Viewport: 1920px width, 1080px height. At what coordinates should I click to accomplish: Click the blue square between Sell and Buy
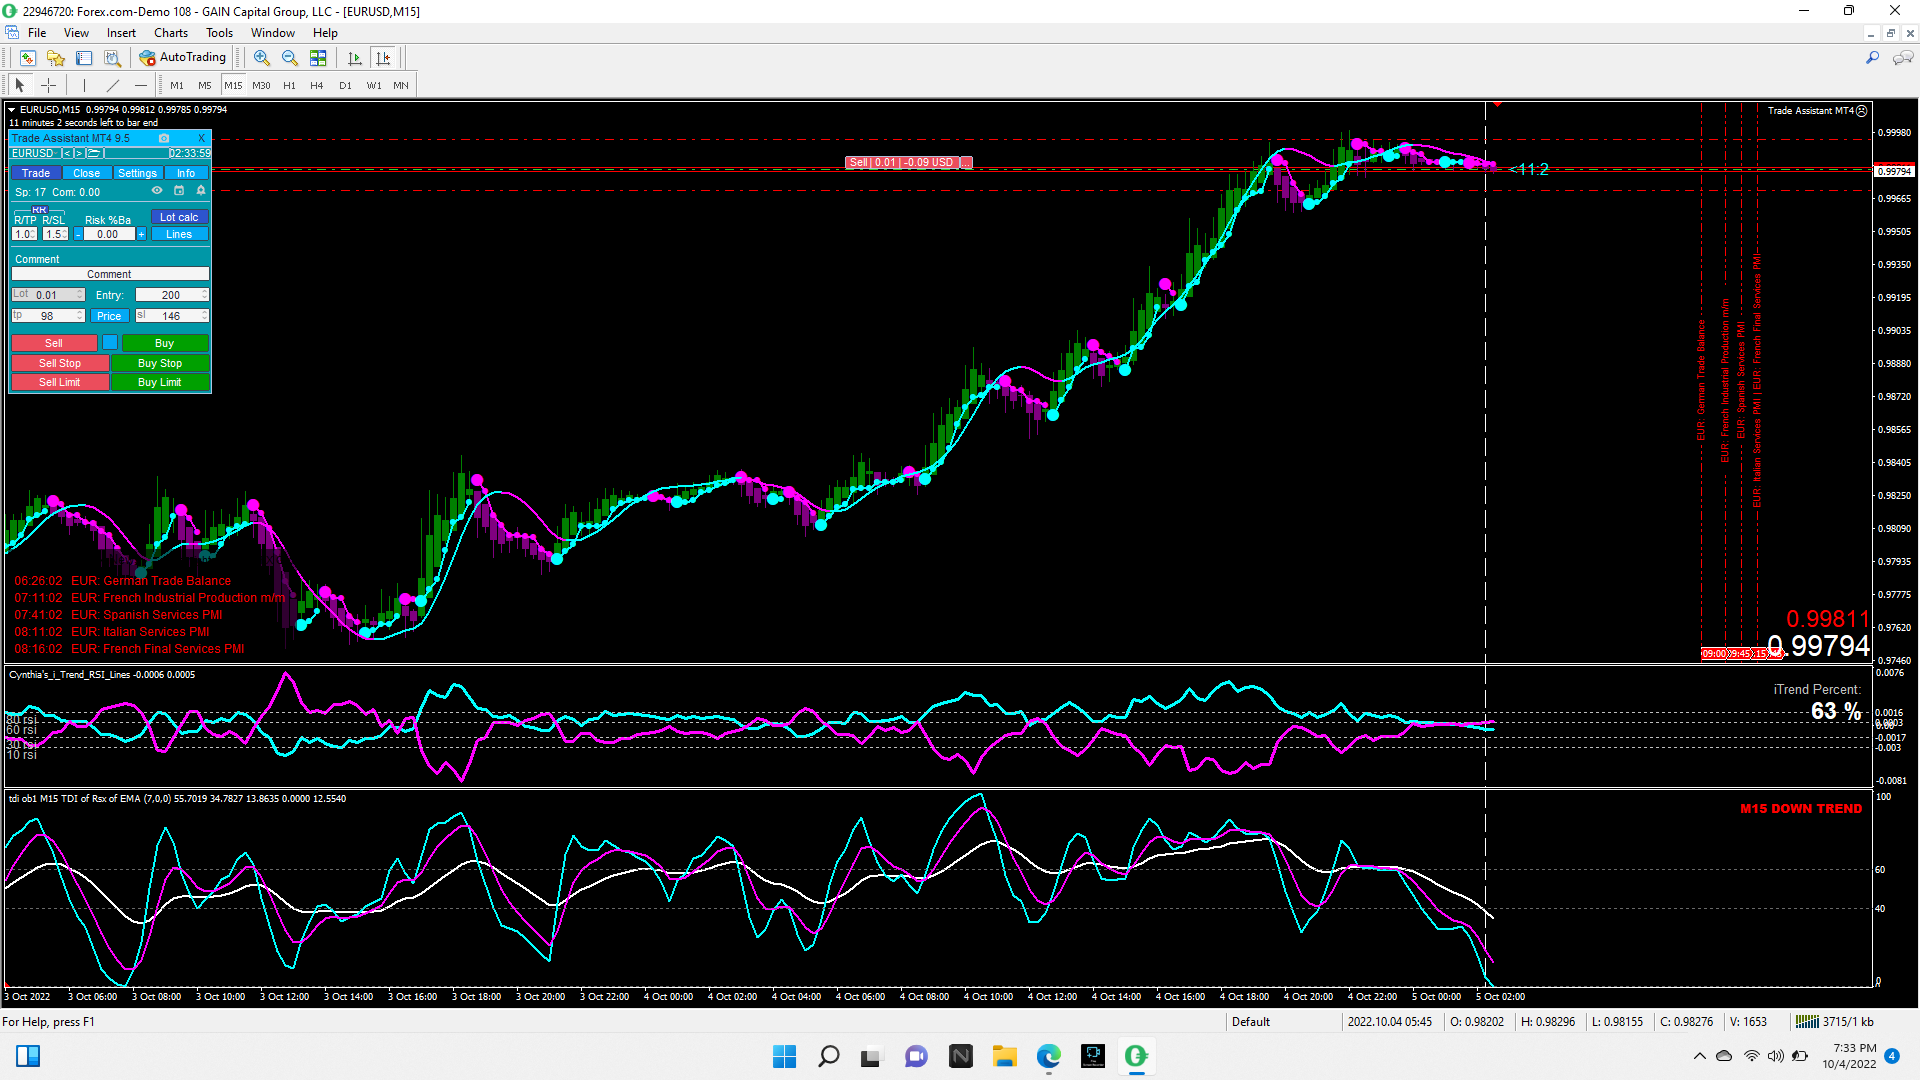click(x=110, y=343)
